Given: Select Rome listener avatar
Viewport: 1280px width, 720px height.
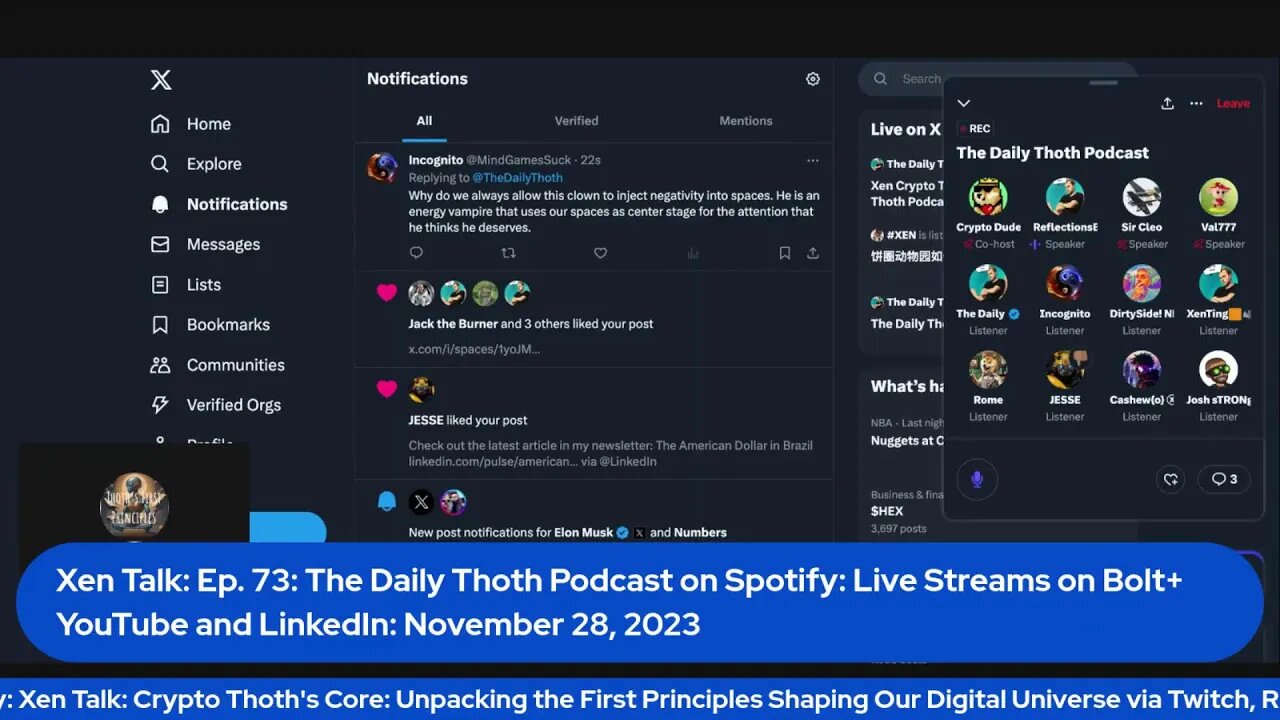Looking at the screenshot, I should coord(988,369).
